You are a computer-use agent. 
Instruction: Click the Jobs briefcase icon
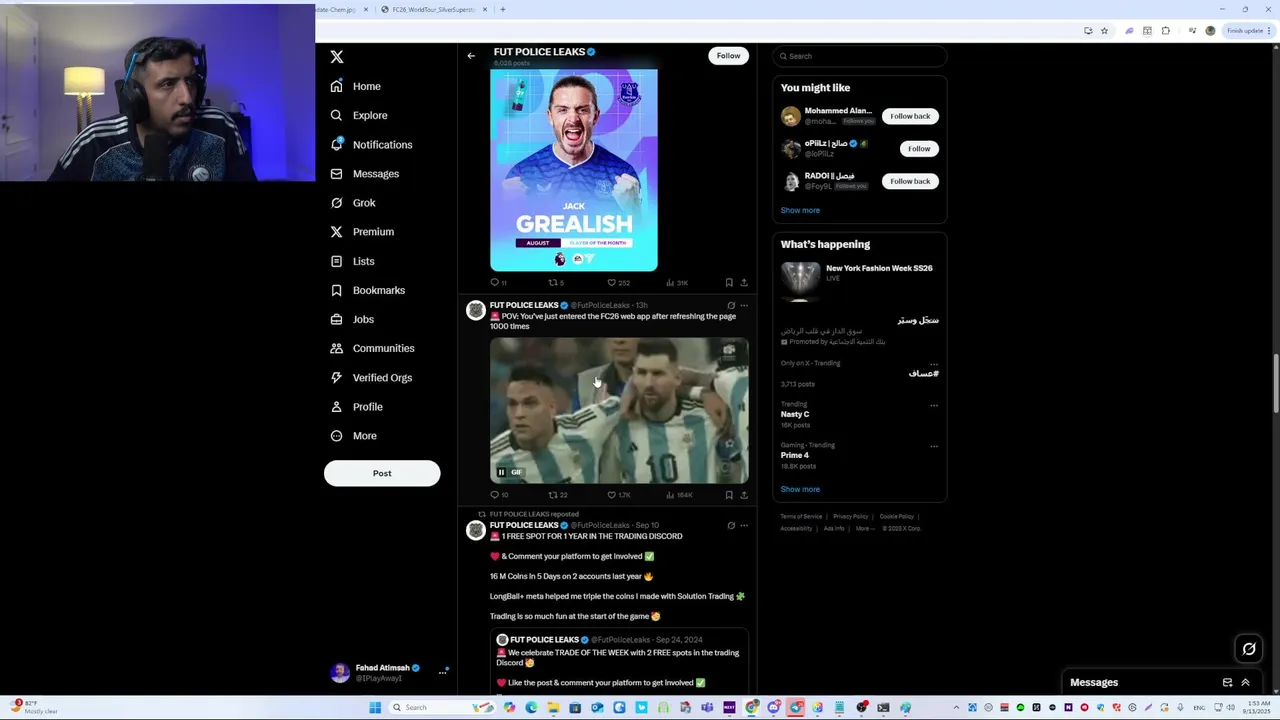tap(336, 319)
